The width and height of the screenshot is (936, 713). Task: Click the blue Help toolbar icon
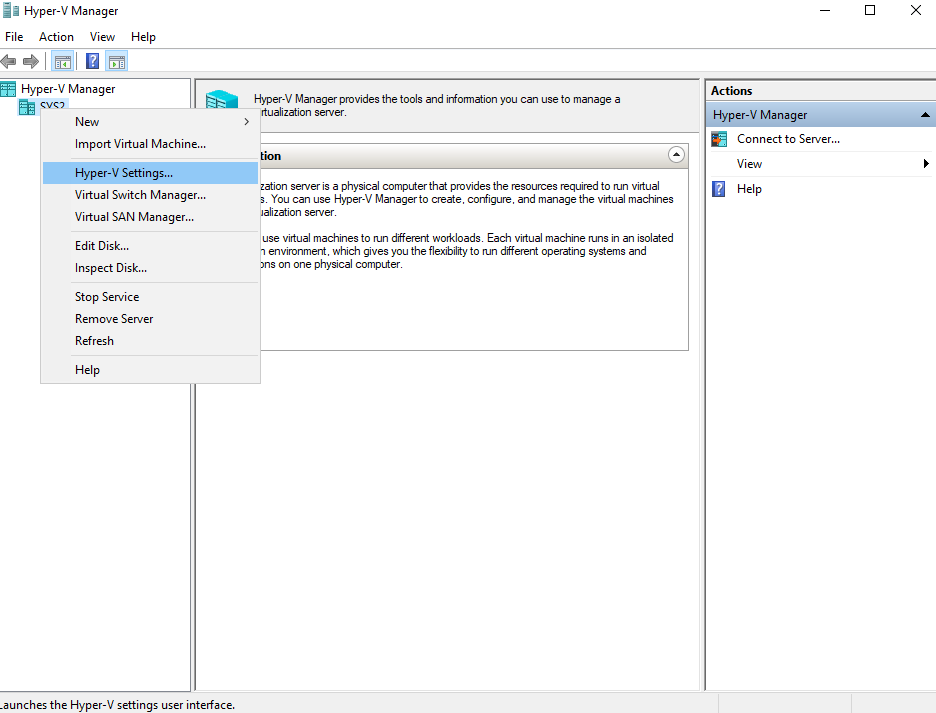tap(93, 61)
